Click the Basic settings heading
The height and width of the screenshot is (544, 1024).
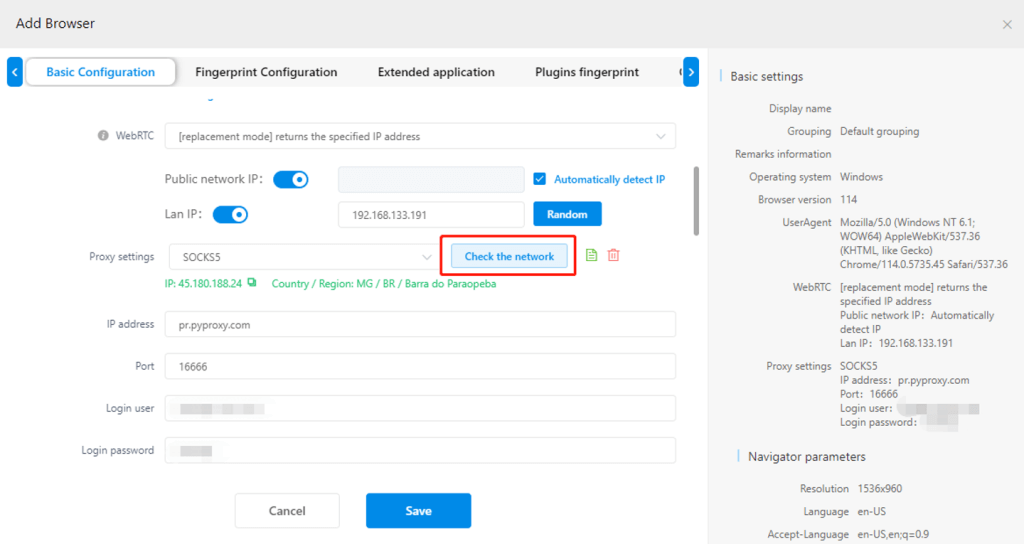767,76
